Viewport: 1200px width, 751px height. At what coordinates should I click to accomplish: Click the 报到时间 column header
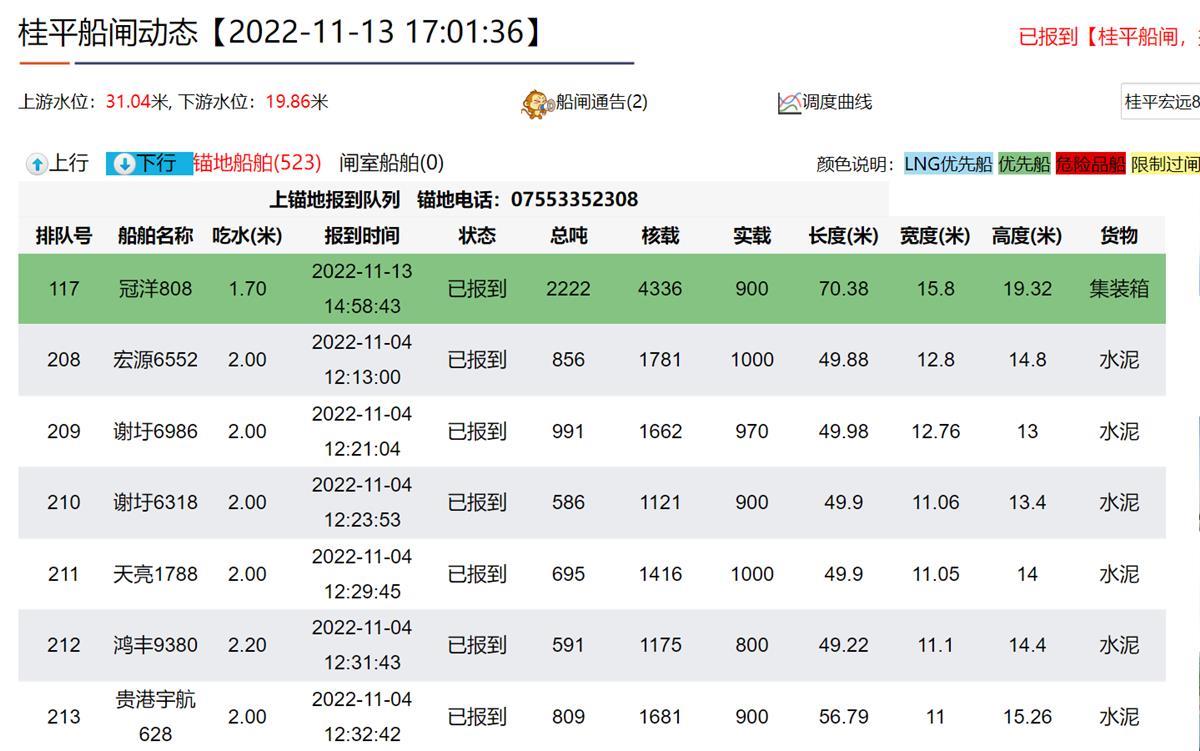click(x=361, y=236)
